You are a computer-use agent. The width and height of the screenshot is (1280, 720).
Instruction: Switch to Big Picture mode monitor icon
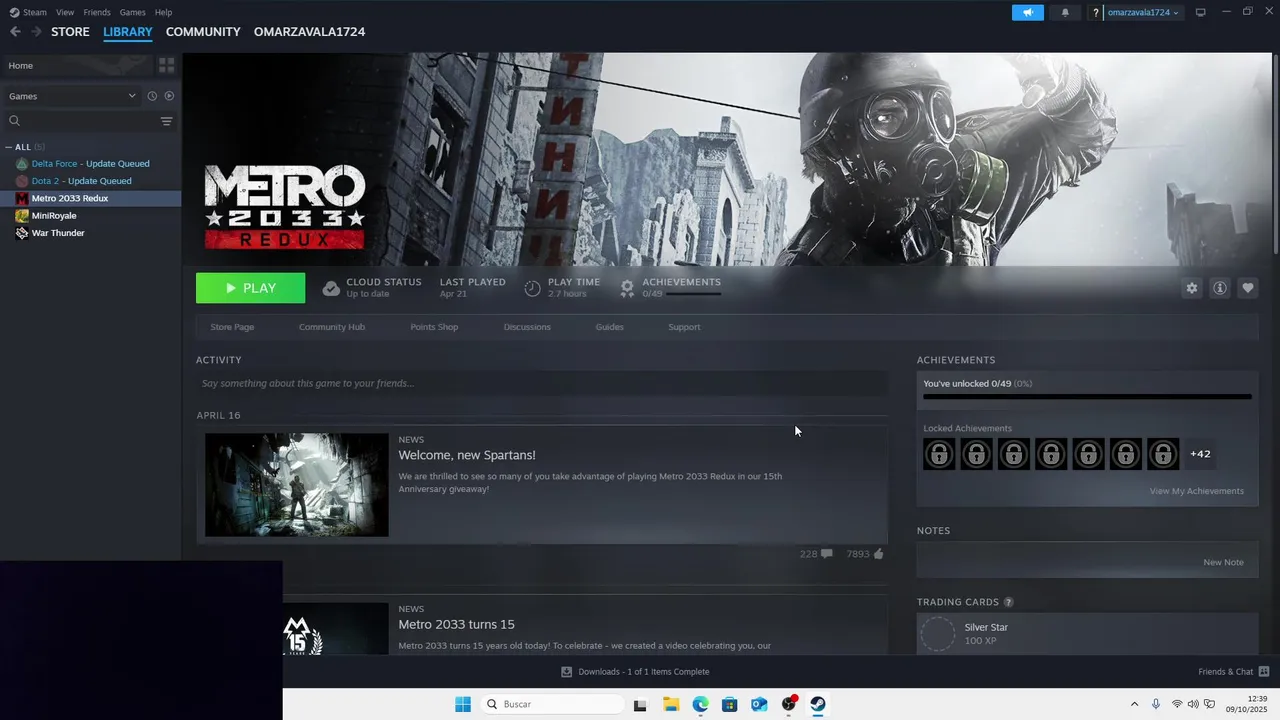tap(1201, 12)
